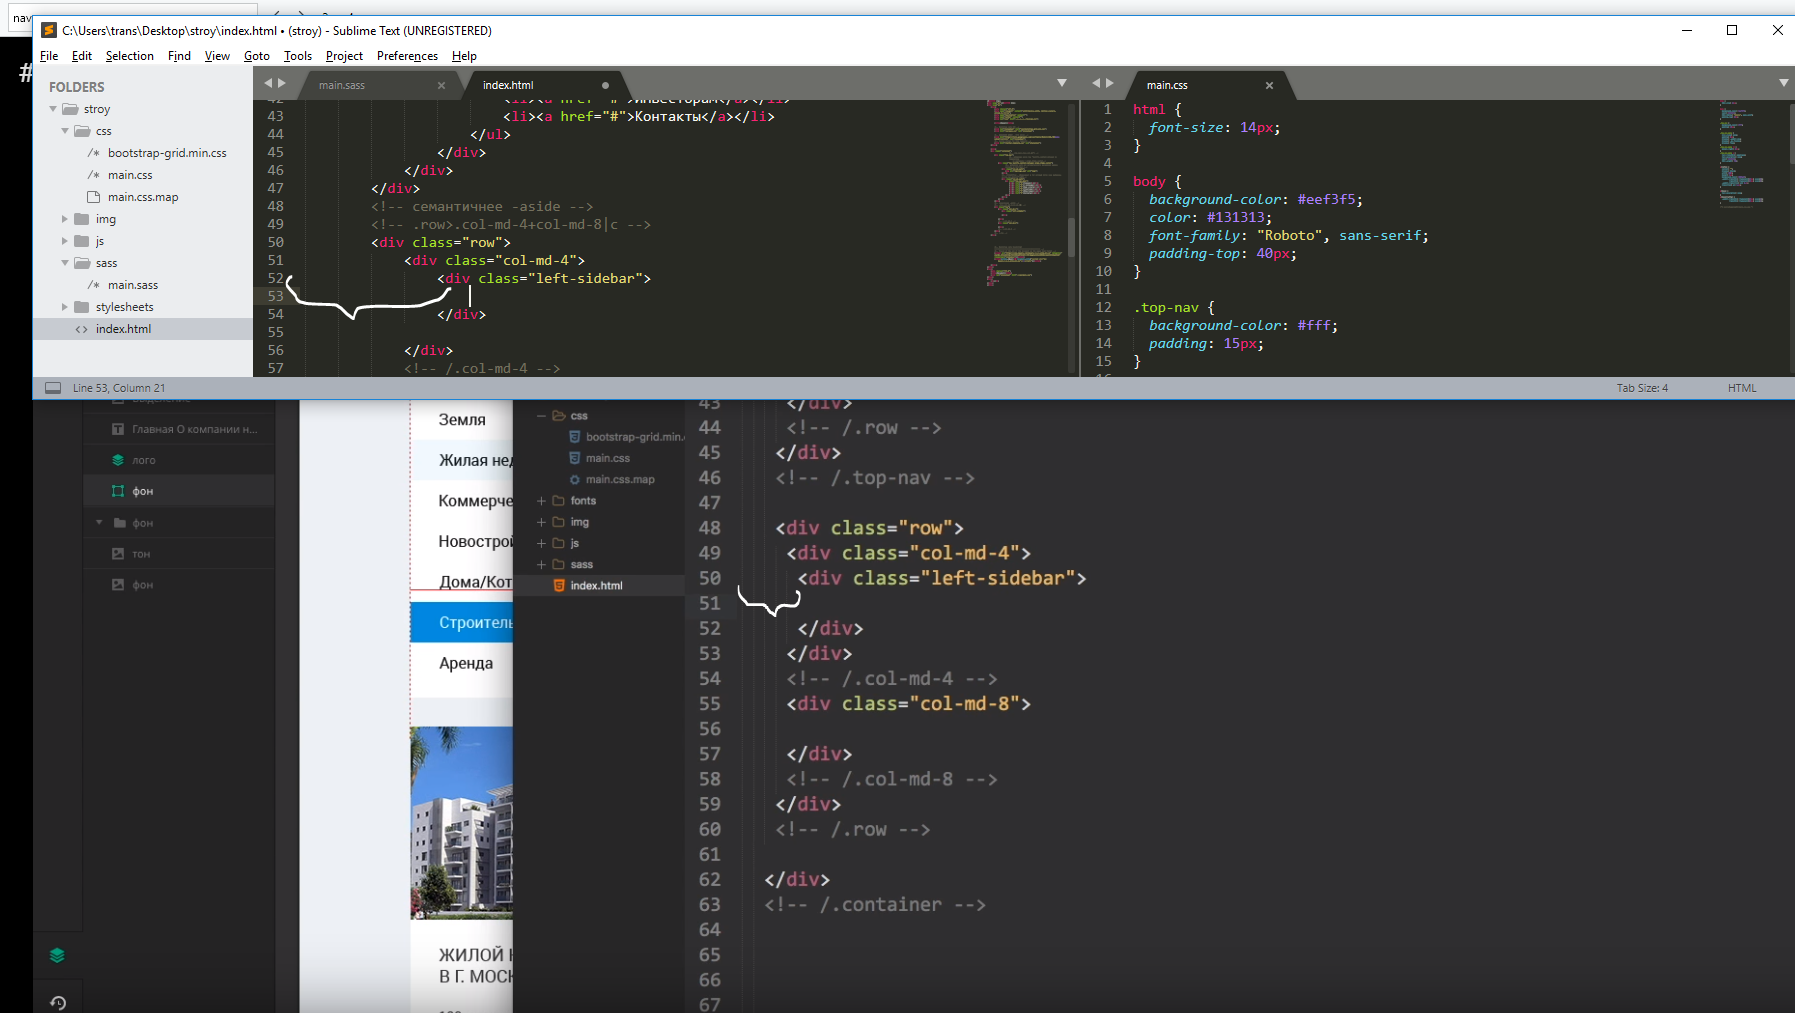Click the Аренда menu item in the mockup

pos(466,663)
